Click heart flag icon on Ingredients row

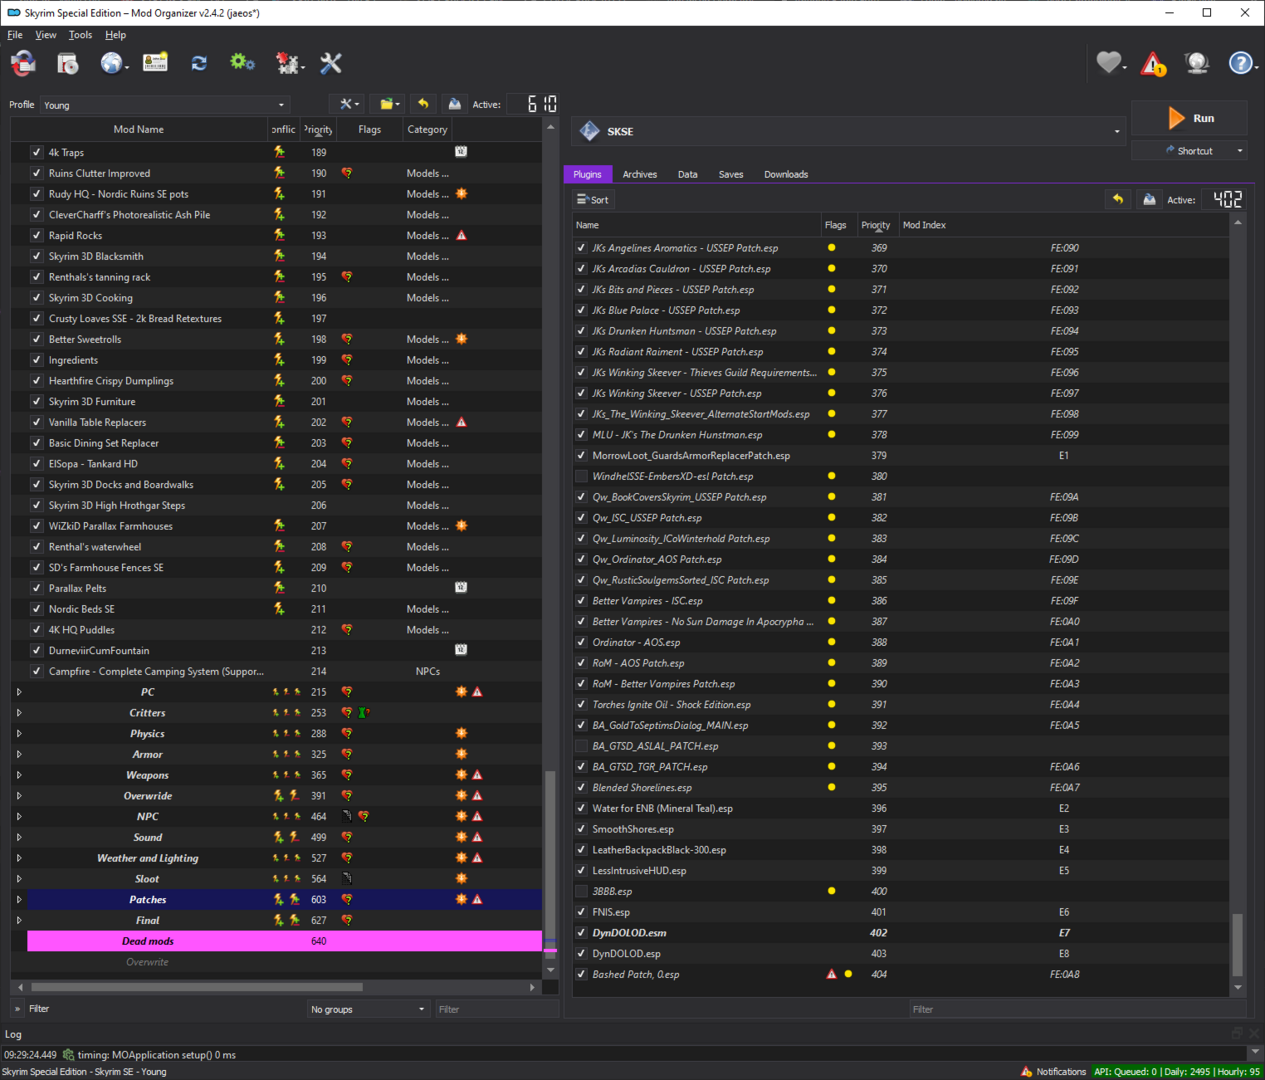(x=346, y=360)
